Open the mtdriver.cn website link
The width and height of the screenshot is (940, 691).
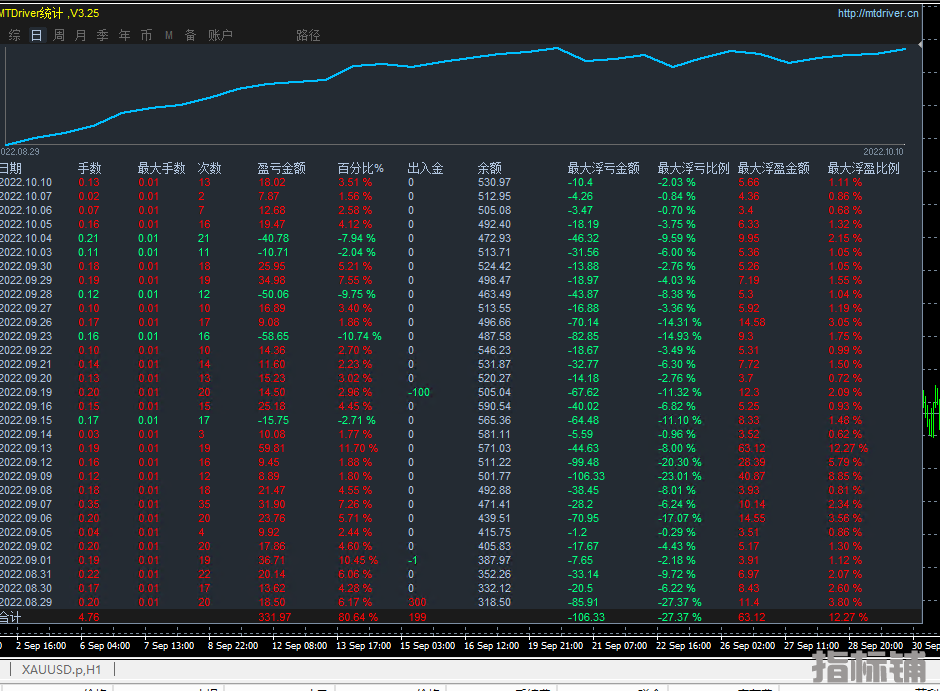(x=877, y=13)
